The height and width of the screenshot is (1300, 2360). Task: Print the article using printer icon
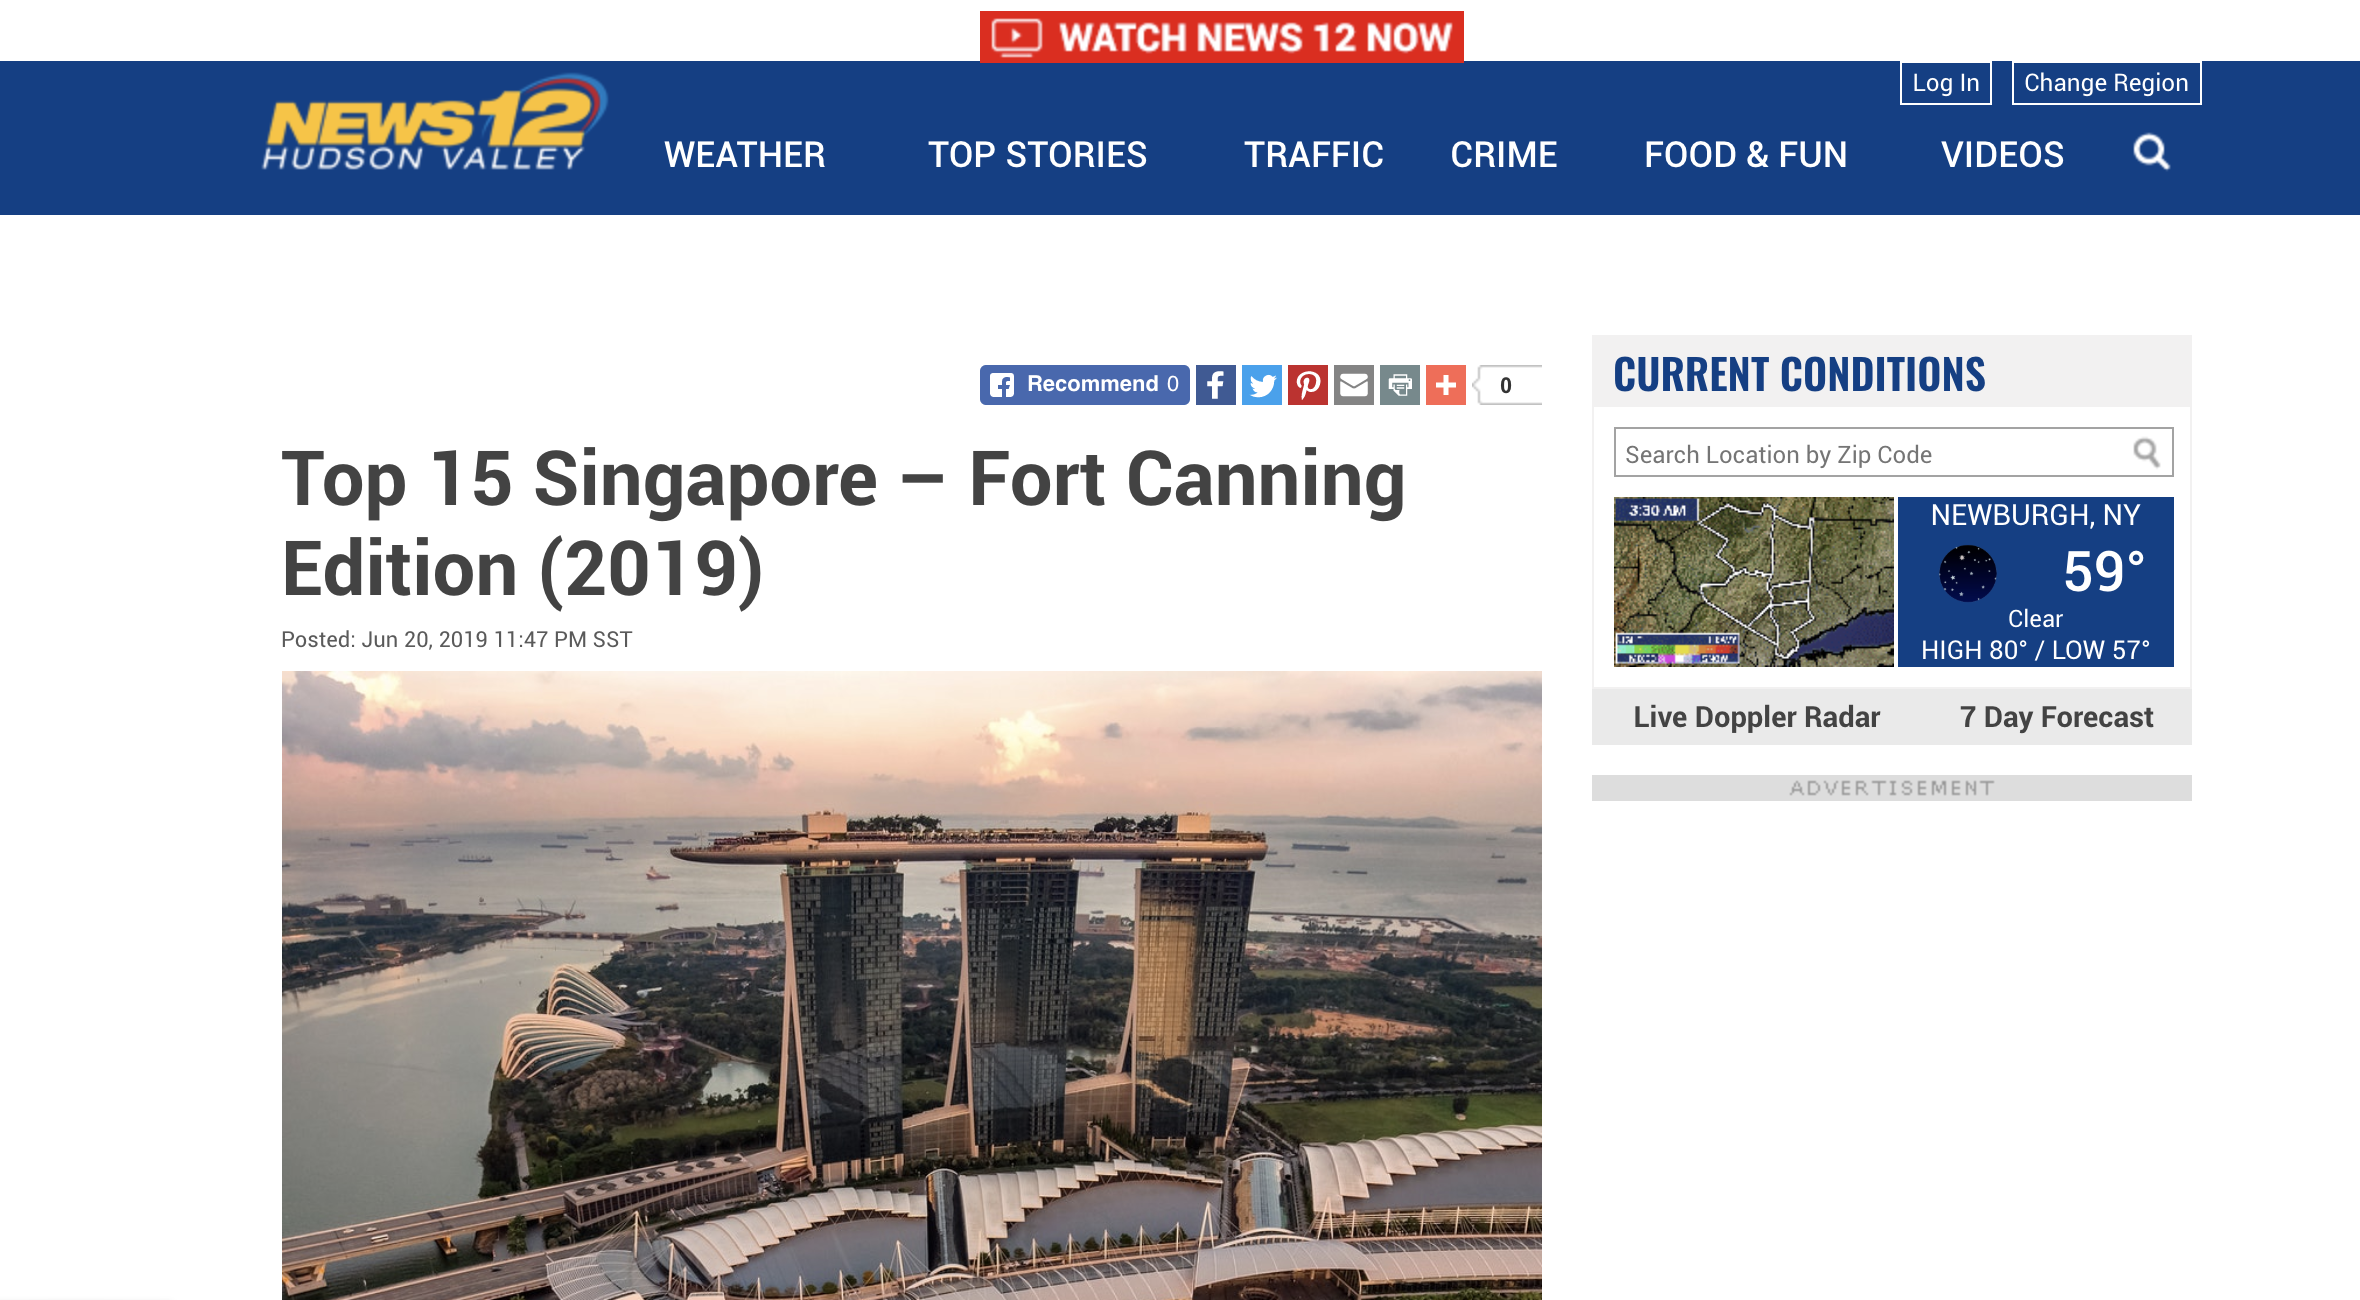1399,385
